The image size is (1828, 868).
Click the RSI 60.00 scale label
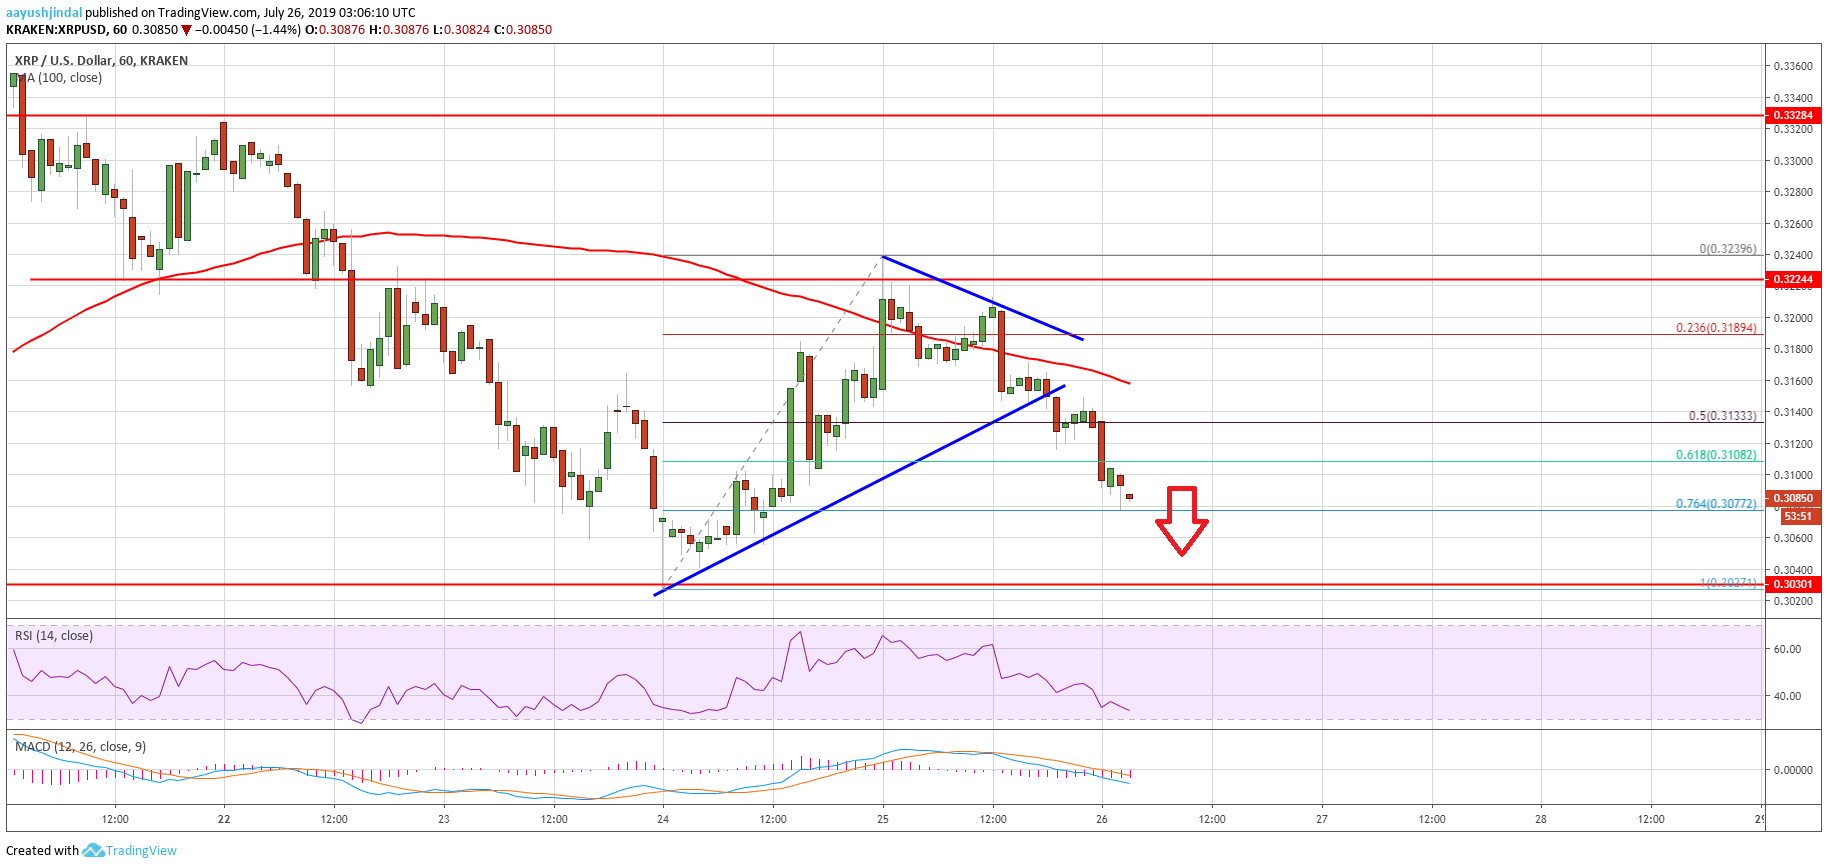1787,649
